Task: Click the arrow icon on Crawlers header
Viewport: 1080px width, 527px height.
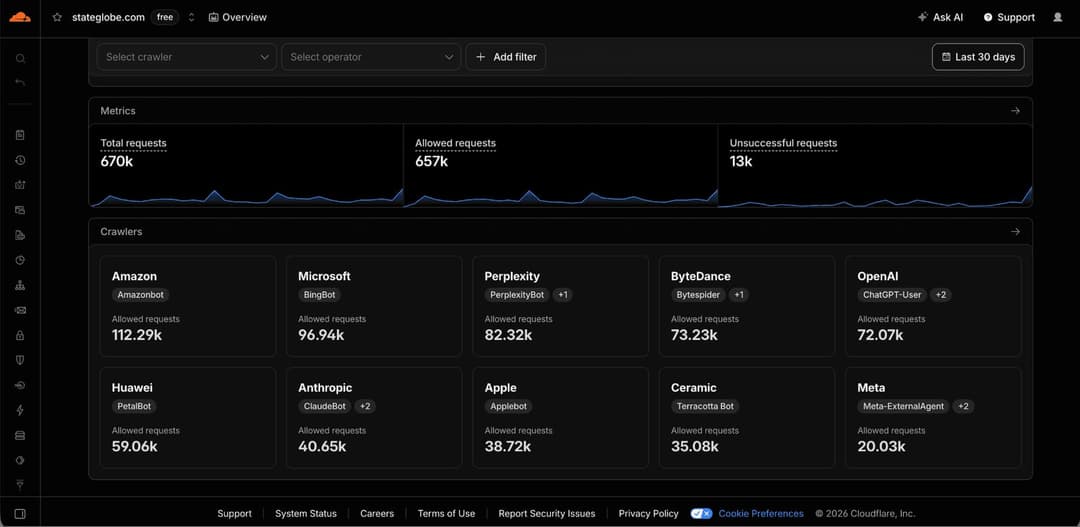Action: pos(1015,231)
